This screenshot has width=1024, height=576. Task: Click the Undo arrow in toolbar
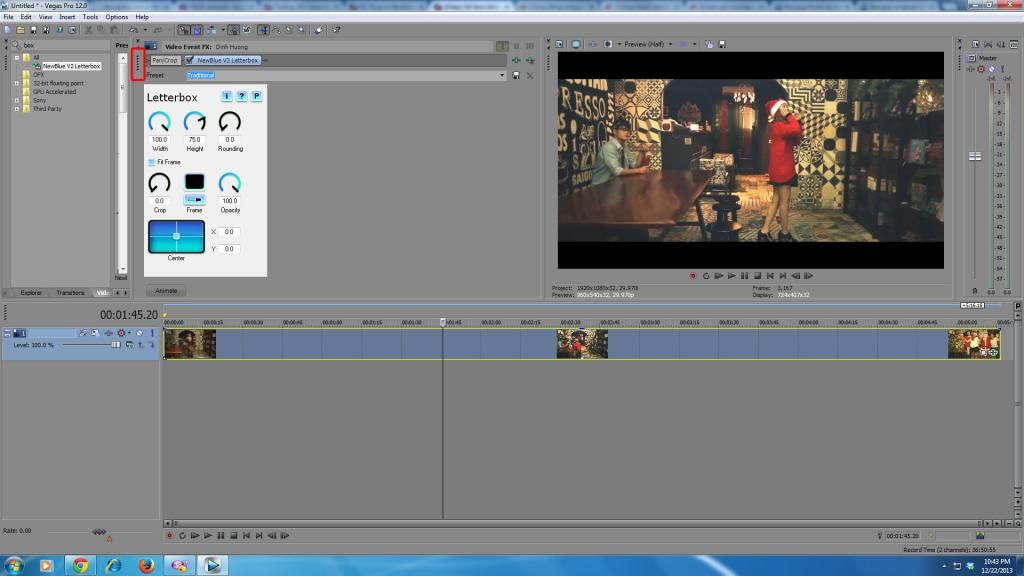(133, 29)
